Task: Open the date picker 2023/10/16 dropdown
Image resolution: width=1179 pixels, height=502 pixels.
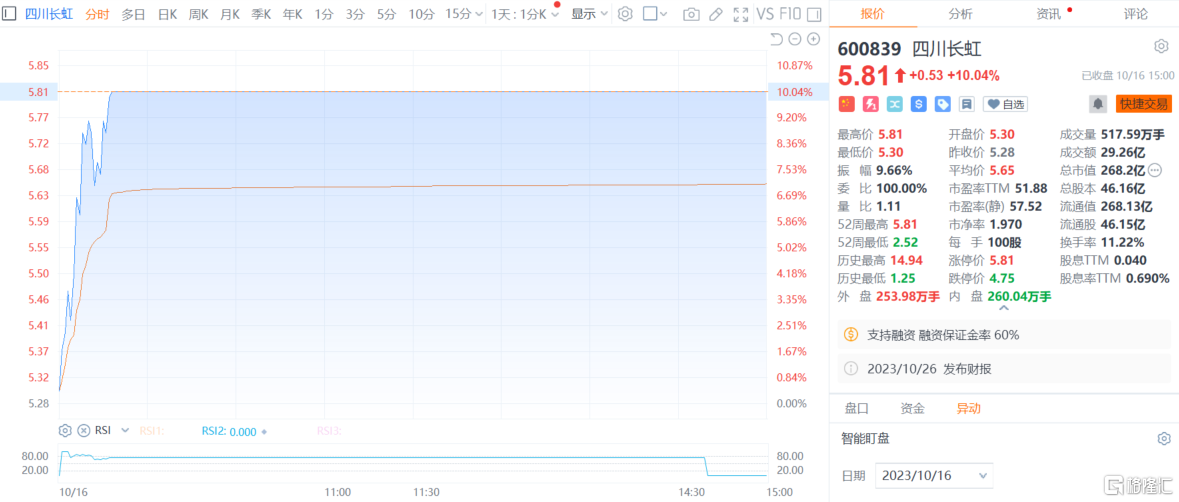Action: click(933, 475)
